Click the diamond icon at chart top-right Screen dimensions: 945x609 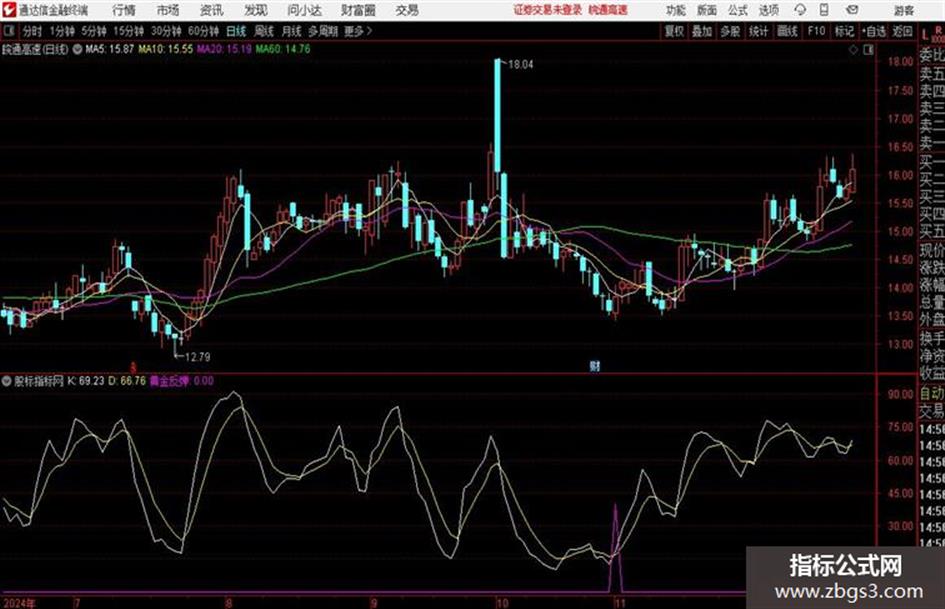pos(853,50)
